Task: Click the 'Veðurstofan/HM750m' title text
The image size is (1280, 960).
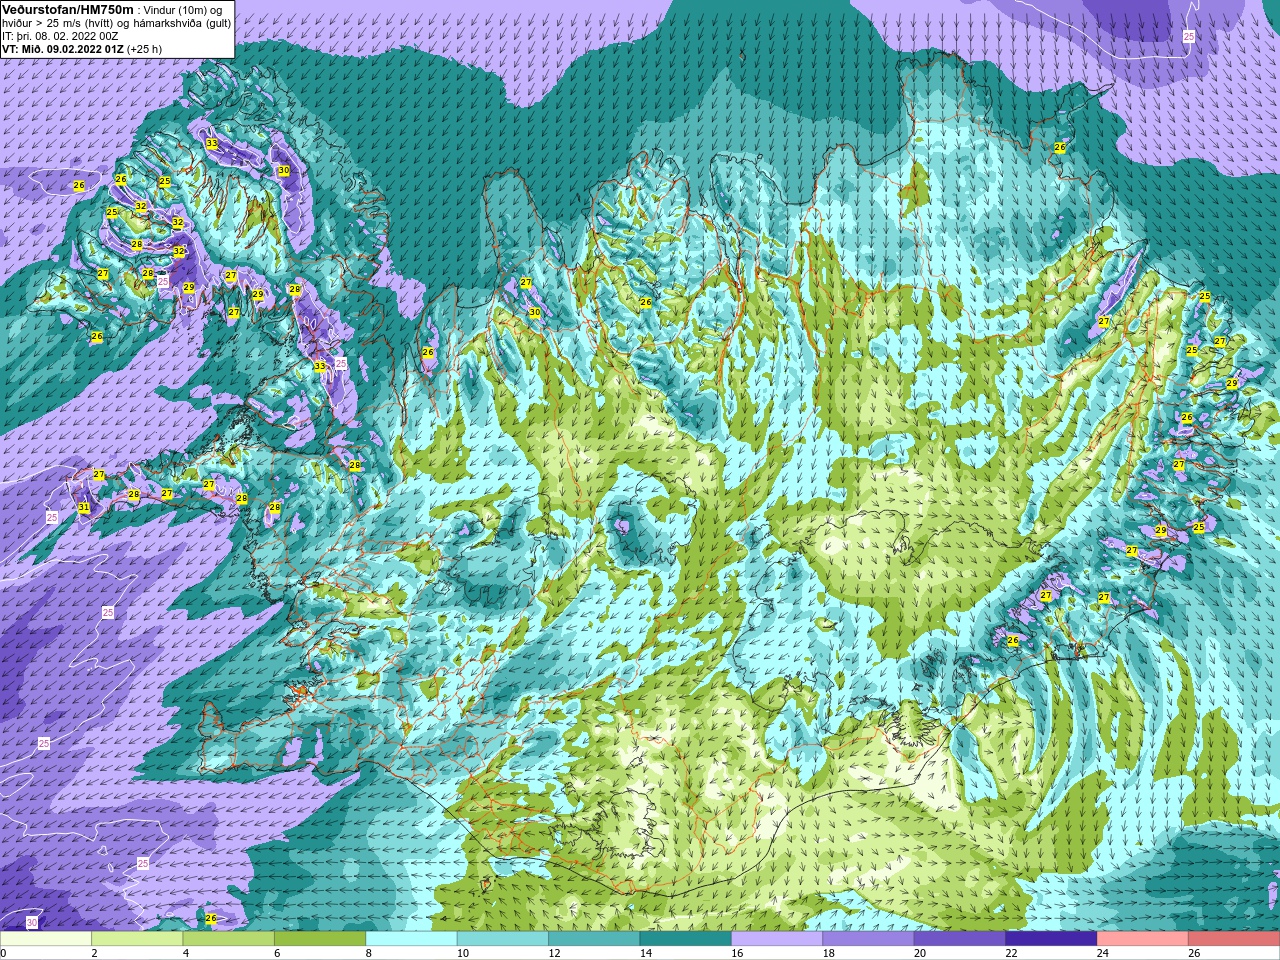Action: click(x=67, y=9)
